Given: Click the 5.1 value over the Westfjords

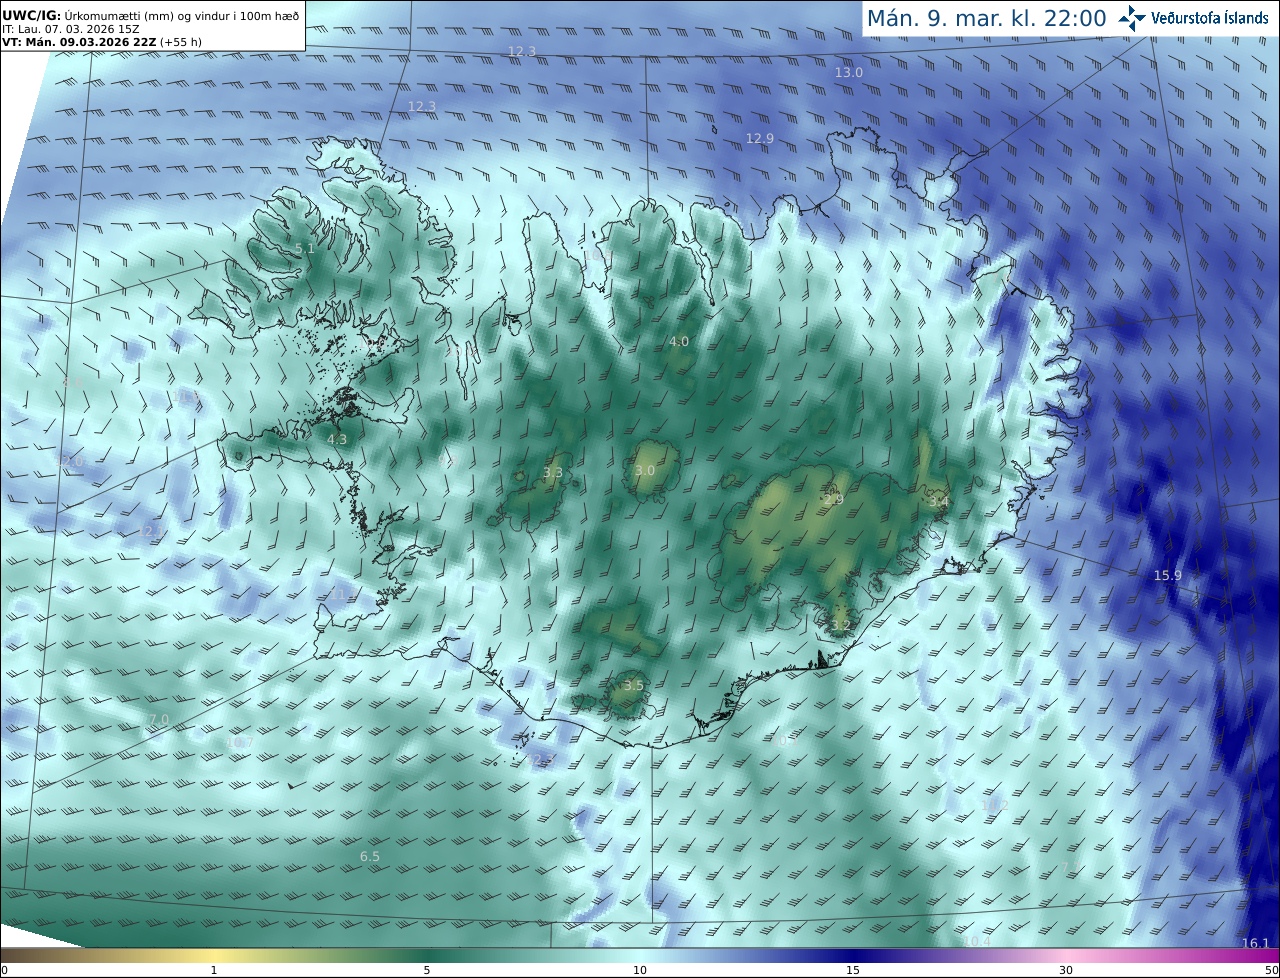Looking at the screenshot, I should (x=305, y=248).
